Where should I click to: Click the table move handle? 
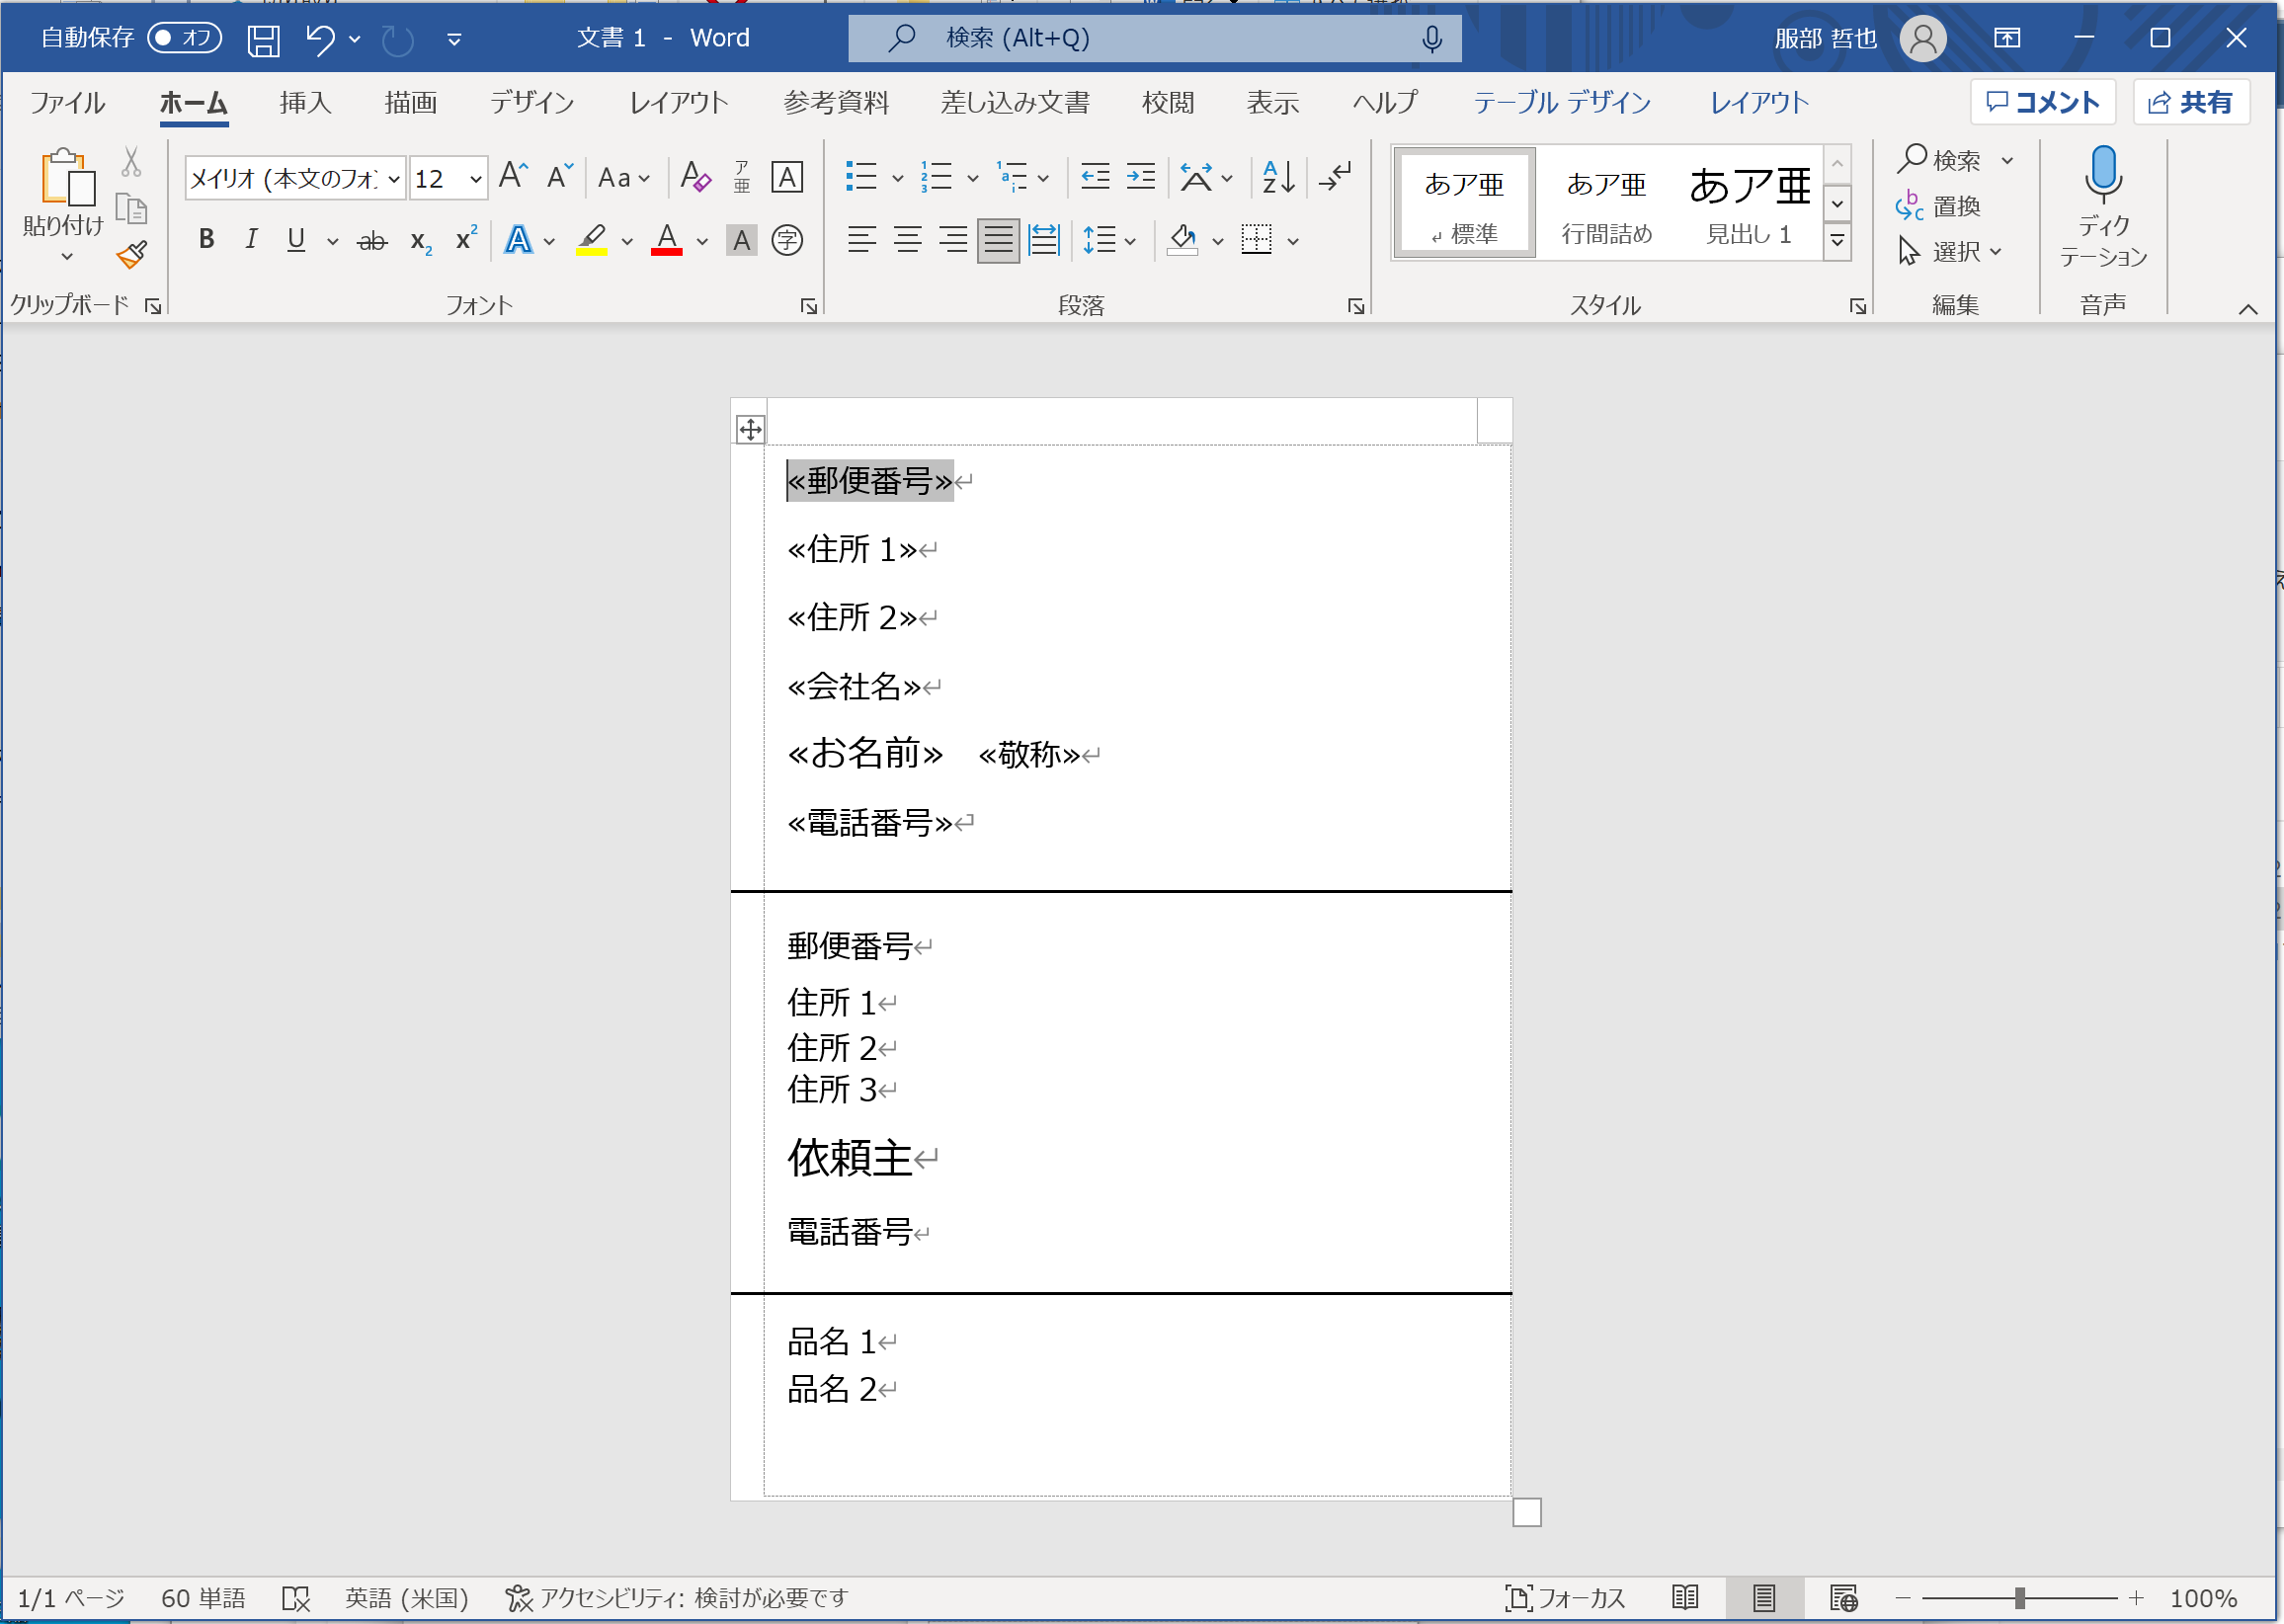tap(750, 430)
